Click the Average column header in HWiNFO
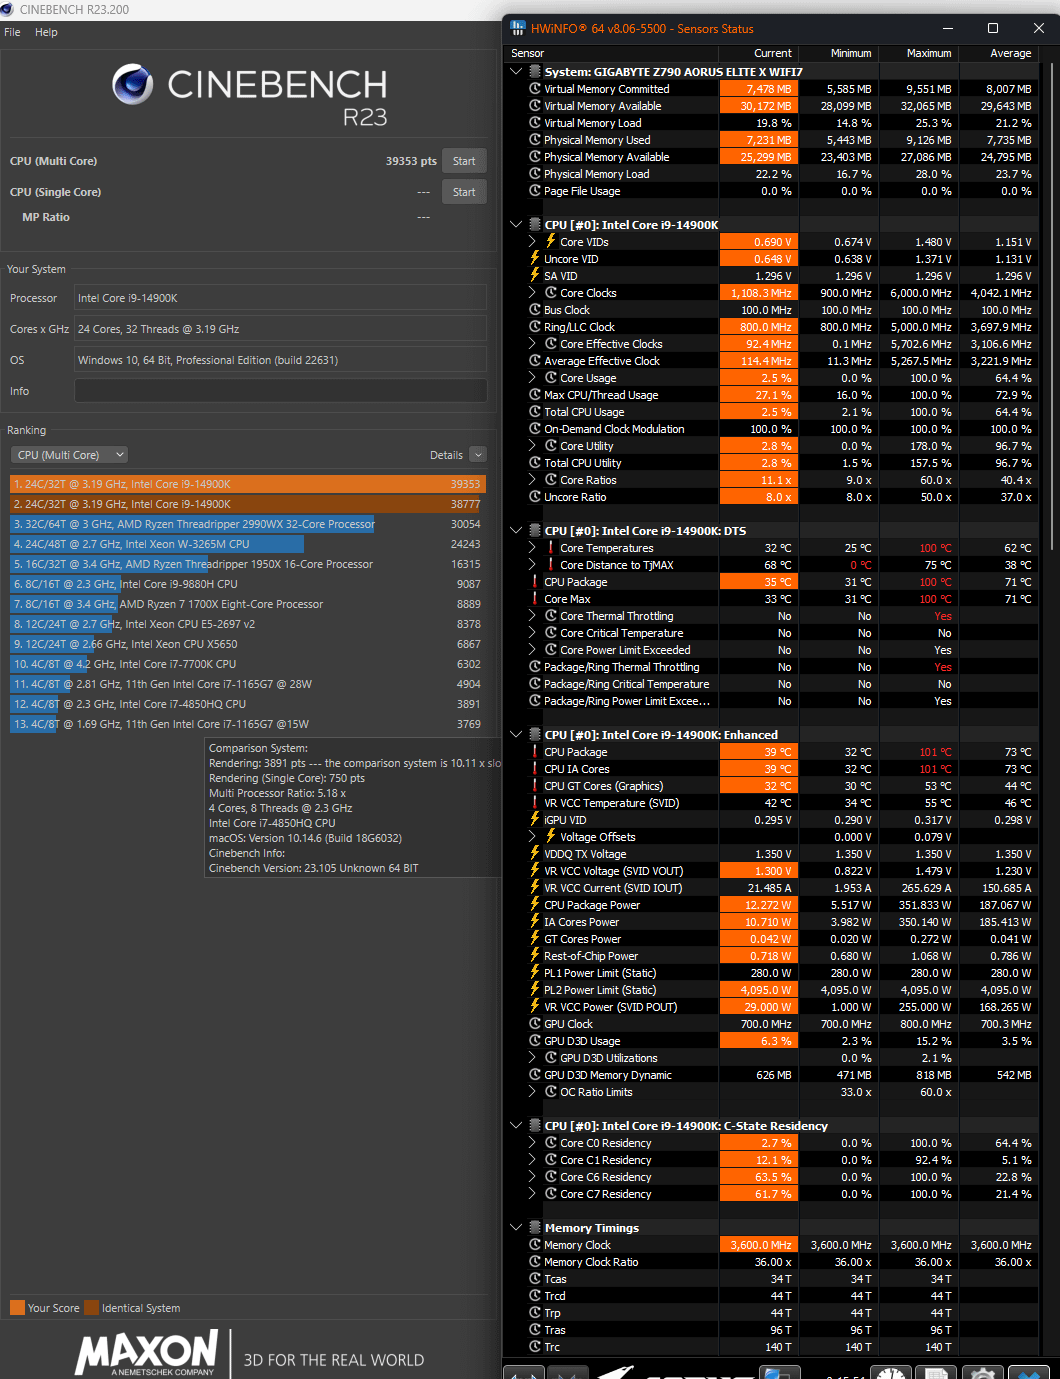Screen dimensions: 1060x1379 999,53
